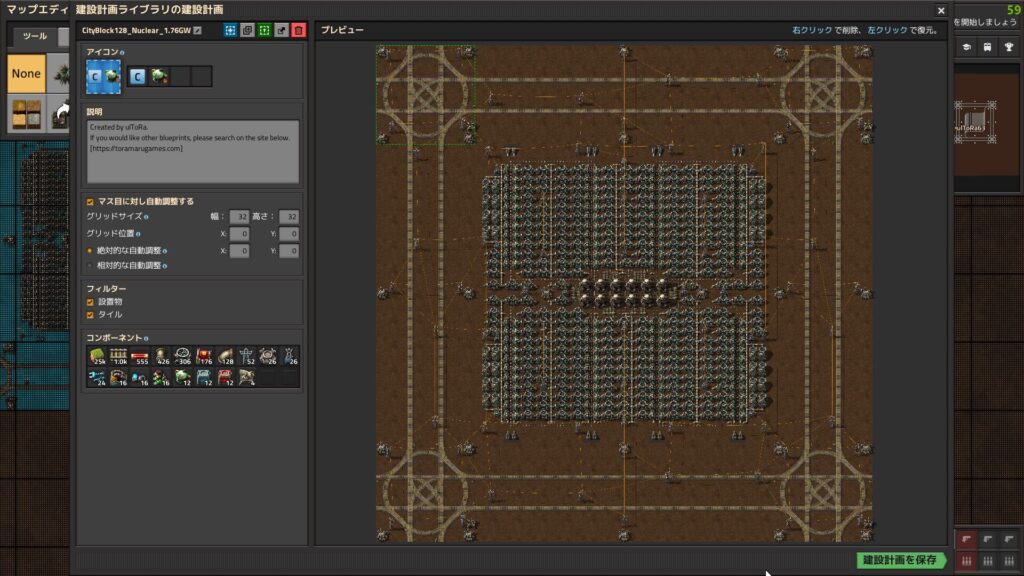Click the red chest component with count 12
1024x576 pixels.
(x=225, y=377)
